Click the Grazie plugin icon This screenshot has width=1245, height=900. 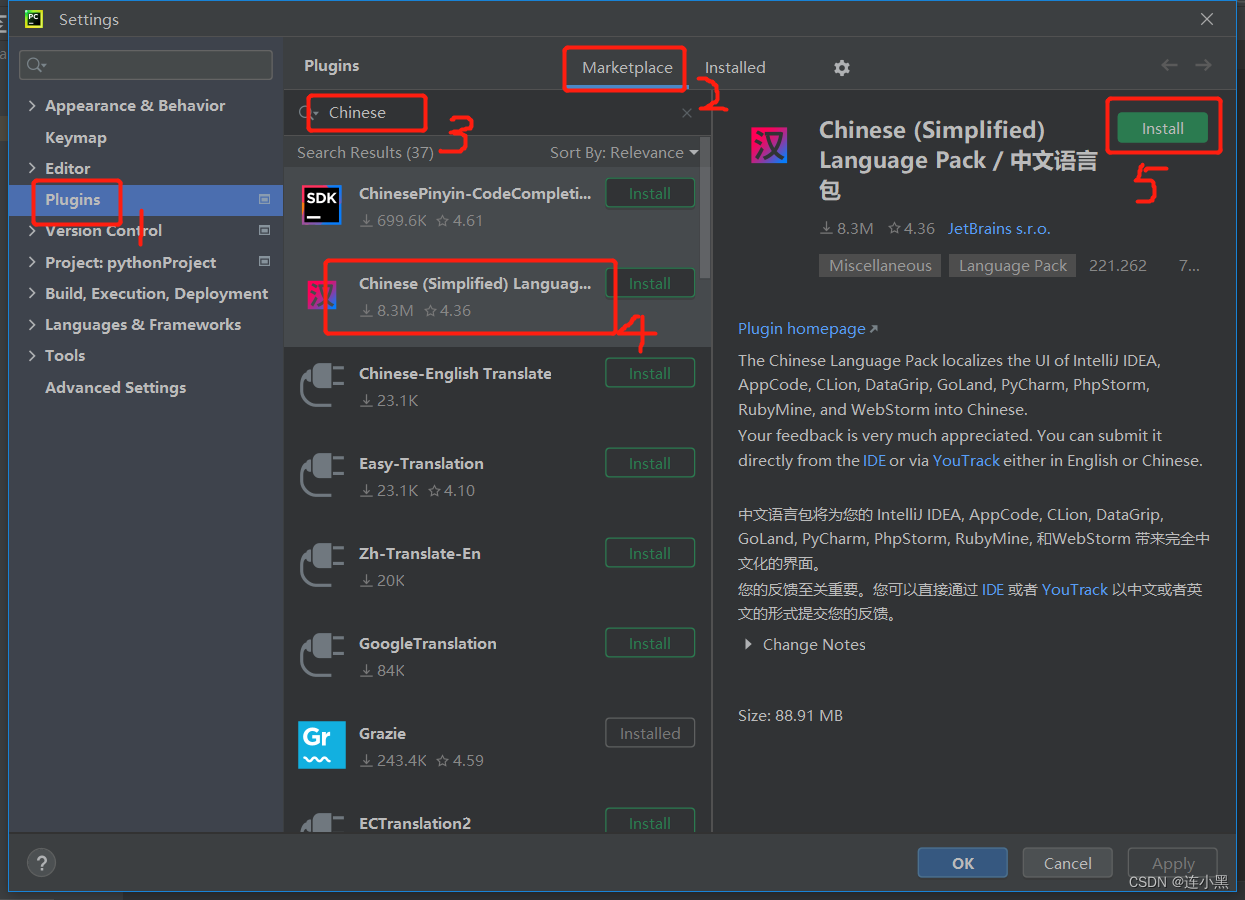tap(322, 745)
